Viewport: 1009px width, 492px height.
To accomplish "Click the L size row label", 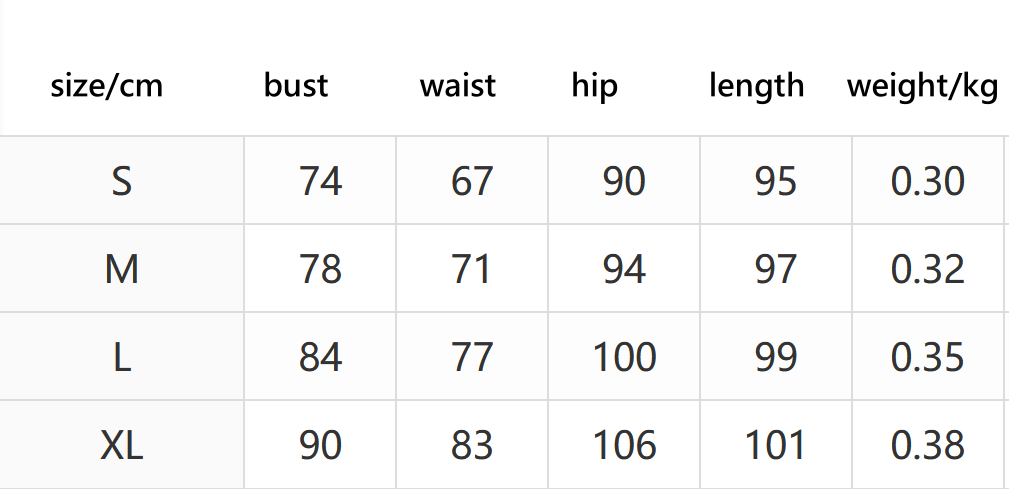I will tap(122, 357).
